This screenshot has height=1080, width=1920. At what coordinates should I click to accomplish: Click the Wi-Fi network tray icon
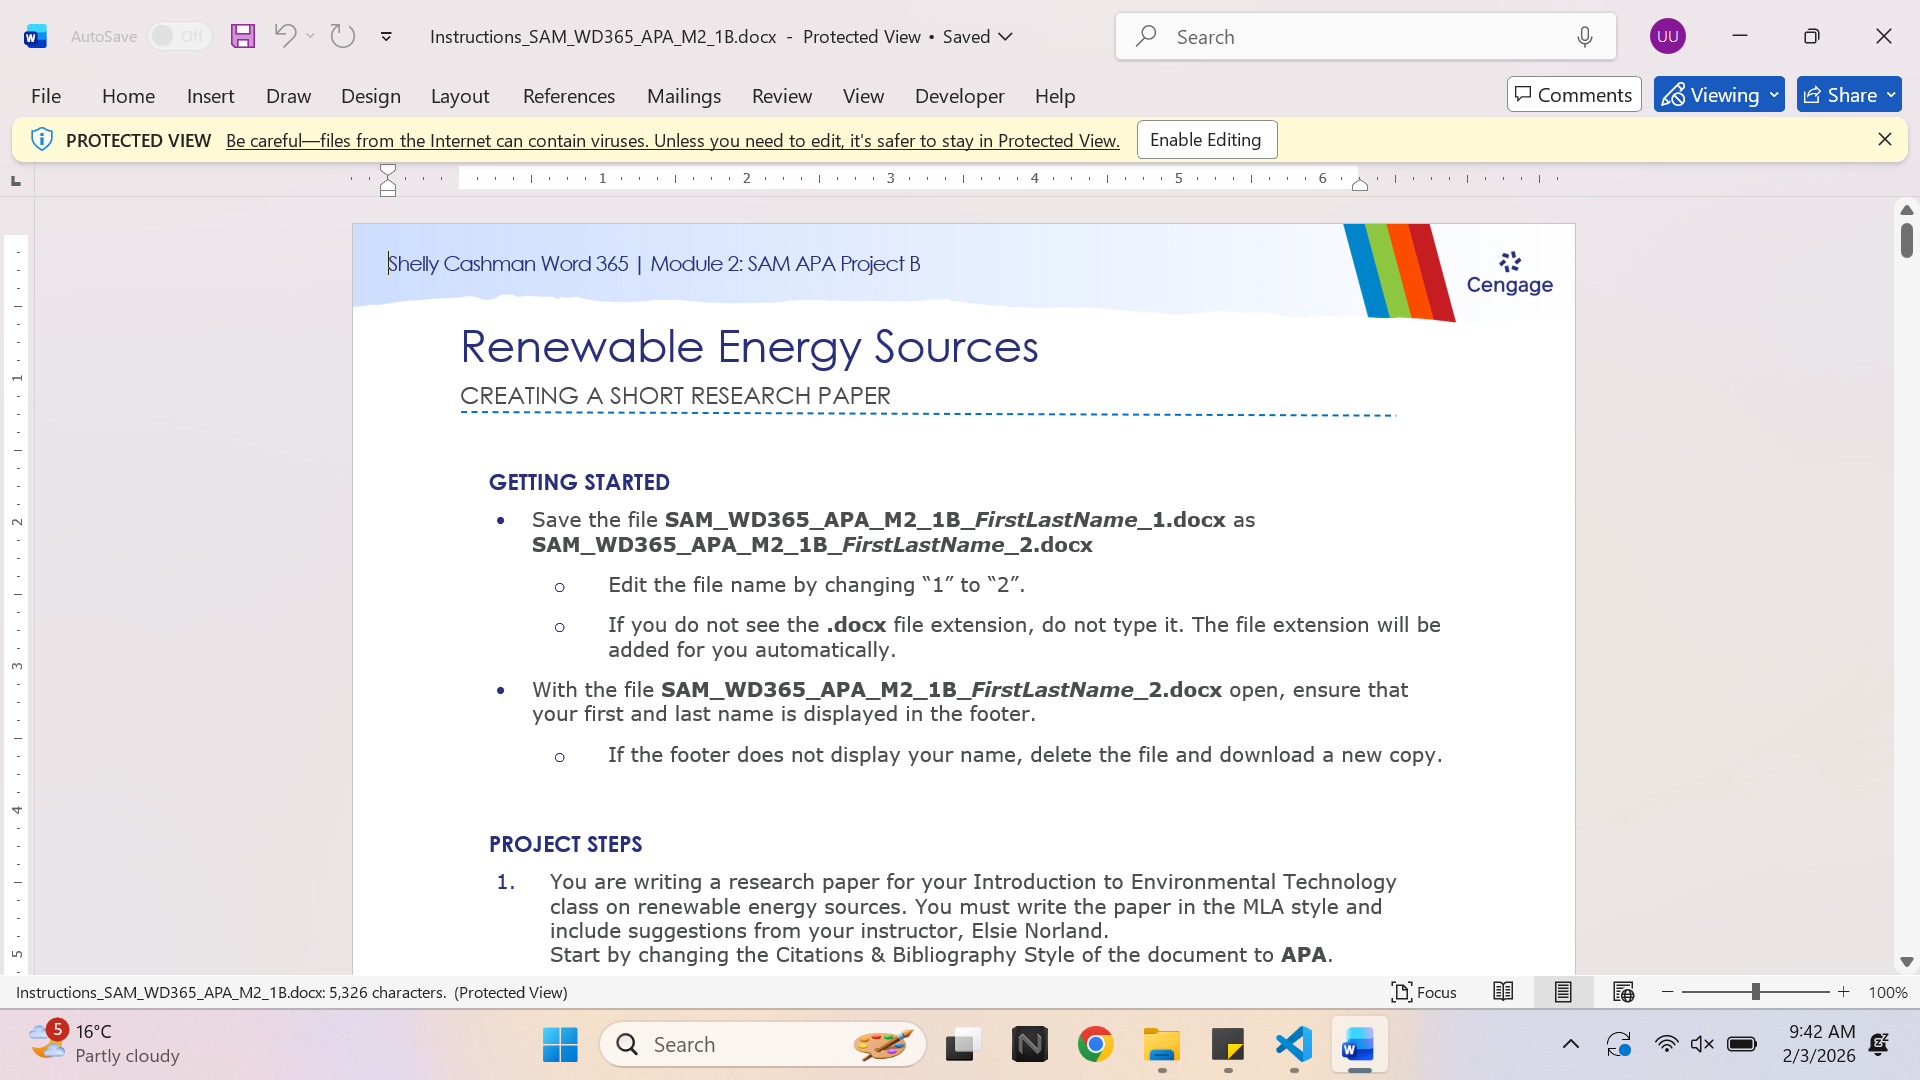(x=1666, y=1045)
